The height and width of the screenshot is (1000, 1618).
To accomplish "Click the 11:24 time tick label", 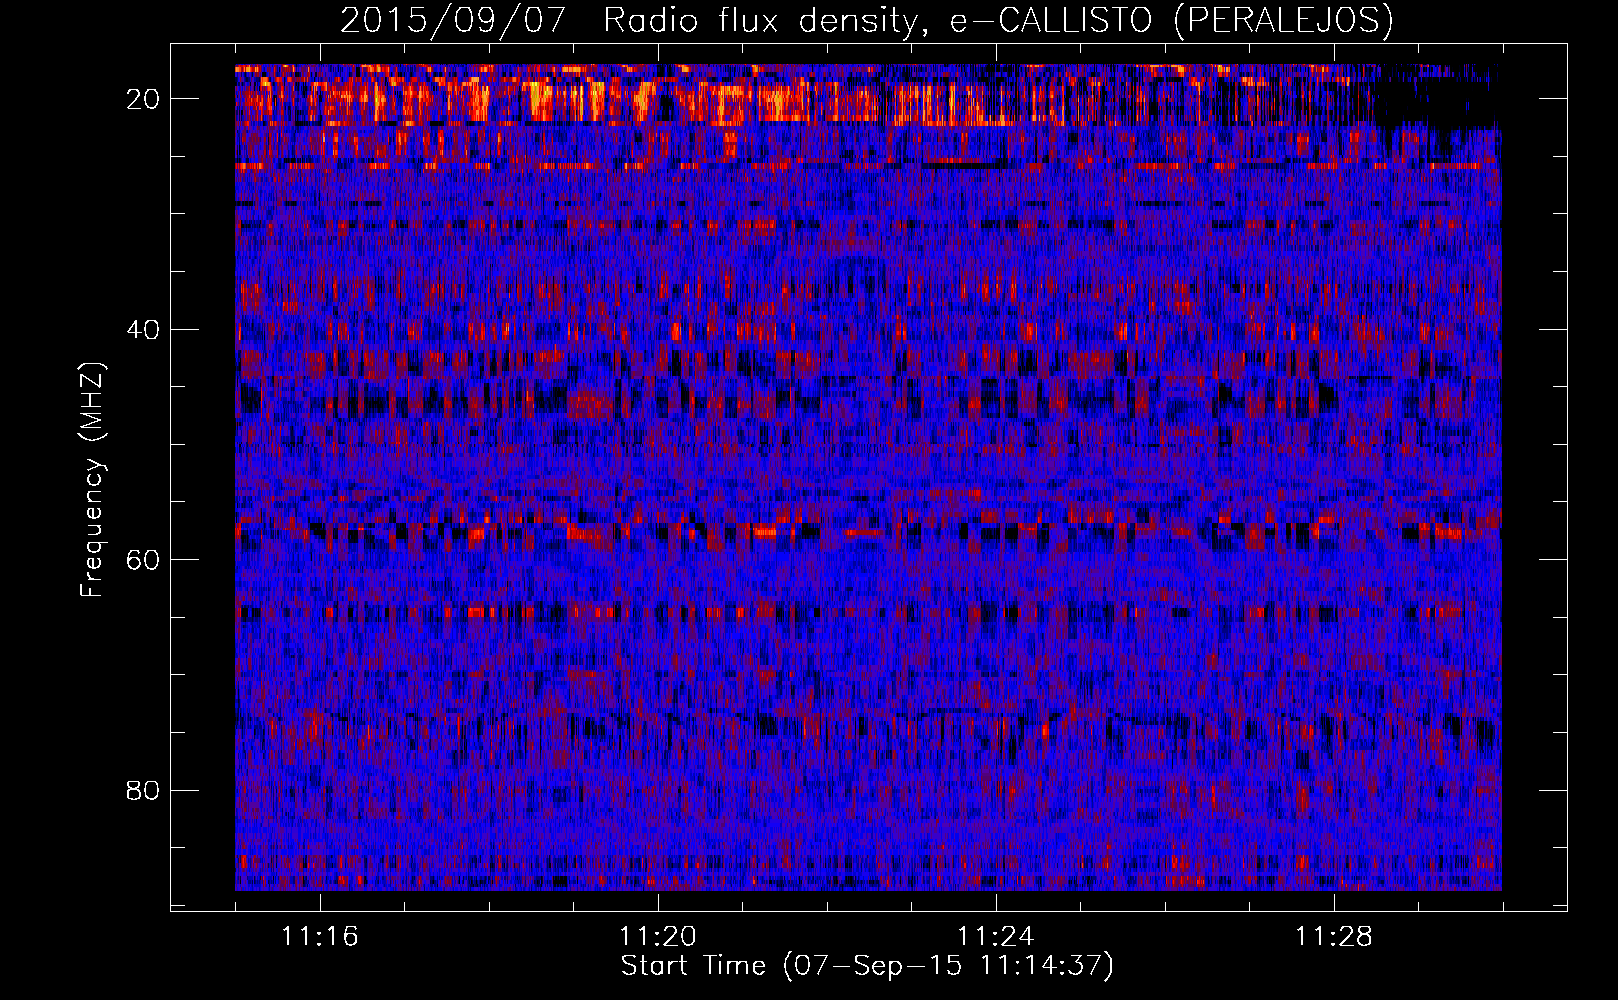I will coord(996,937).
